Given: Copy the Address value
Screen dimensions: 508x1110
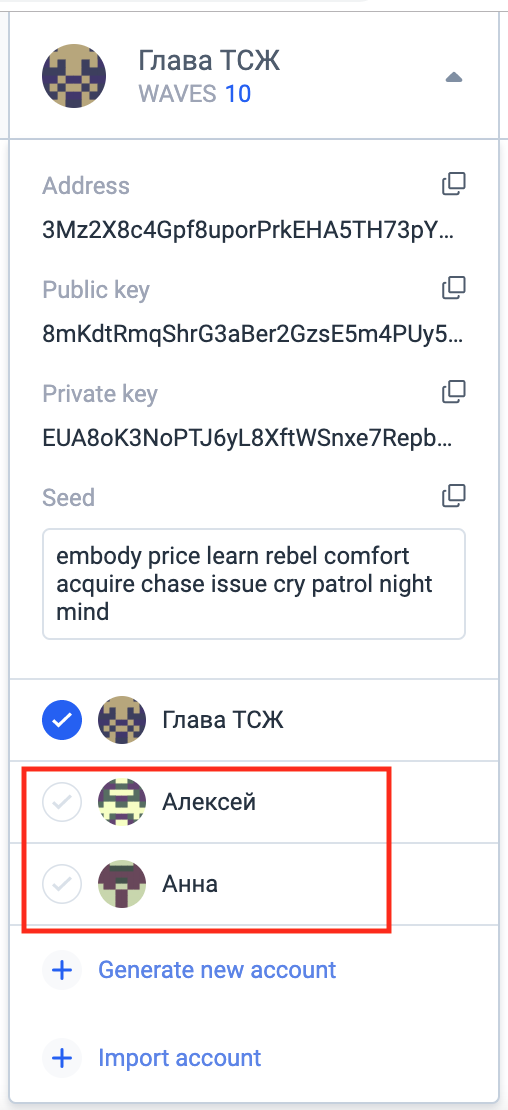Looking at the screenshot, I should 454,183.
